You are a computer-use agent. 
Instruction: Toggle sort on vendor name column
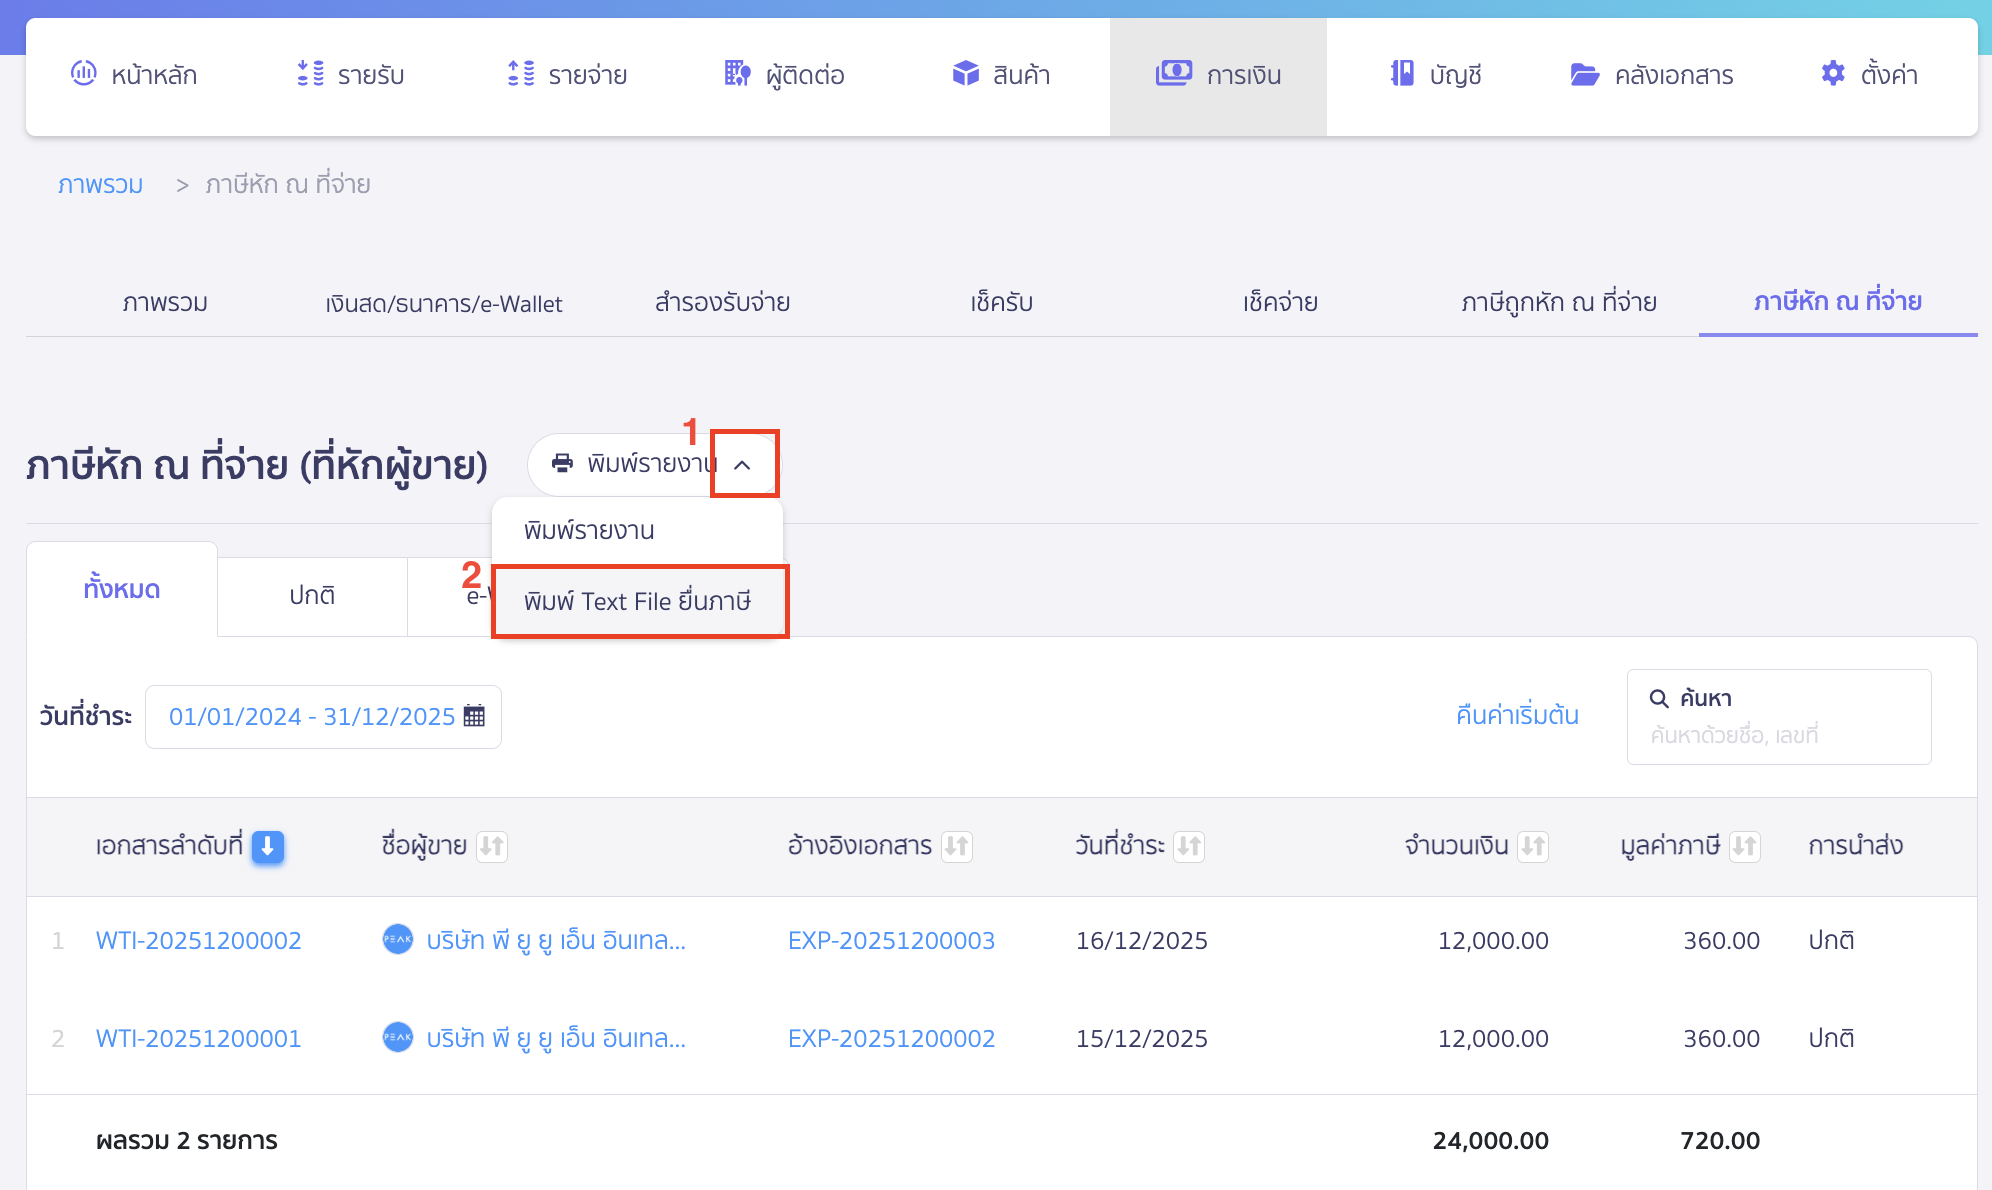[492, 847]
